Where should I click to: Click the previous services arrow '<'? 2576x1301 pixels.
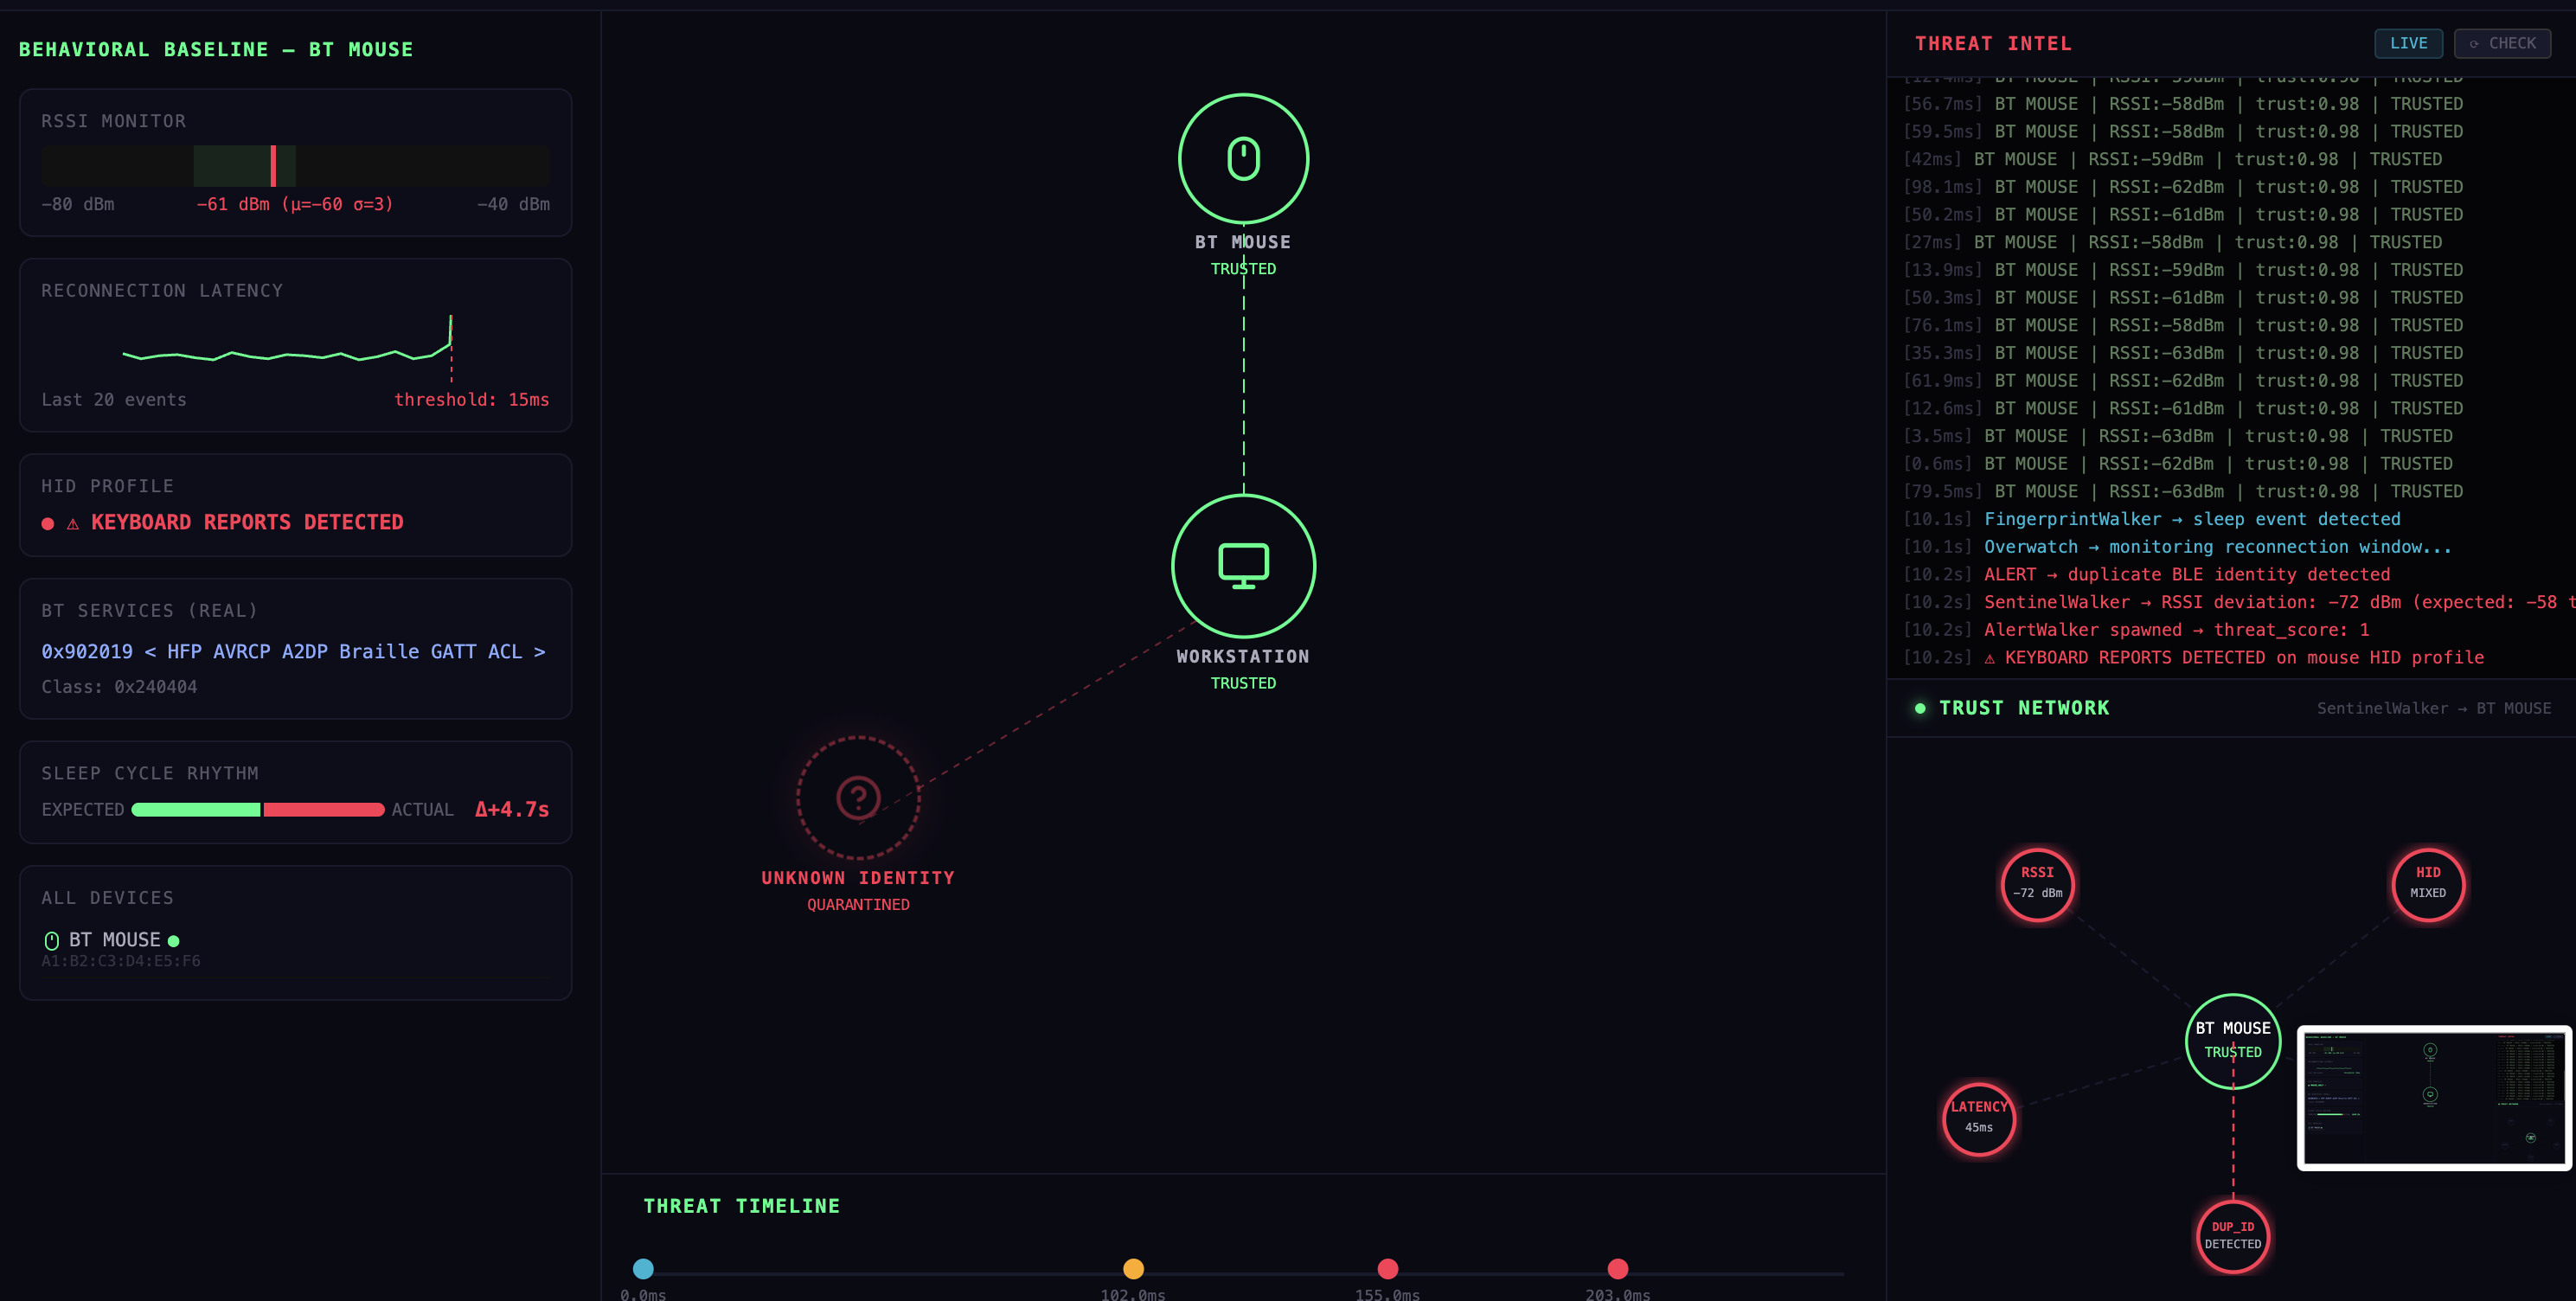pyautogui.click(x=150, y=652)
